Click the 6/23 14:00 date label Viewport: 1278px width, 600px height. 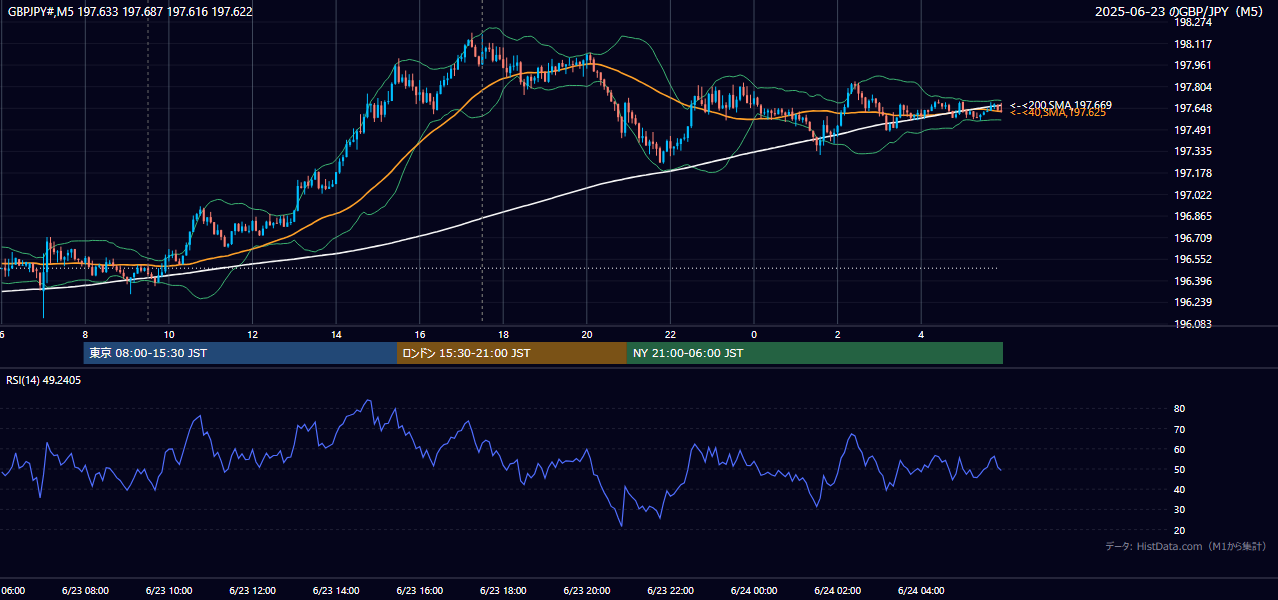click(336, 591)
